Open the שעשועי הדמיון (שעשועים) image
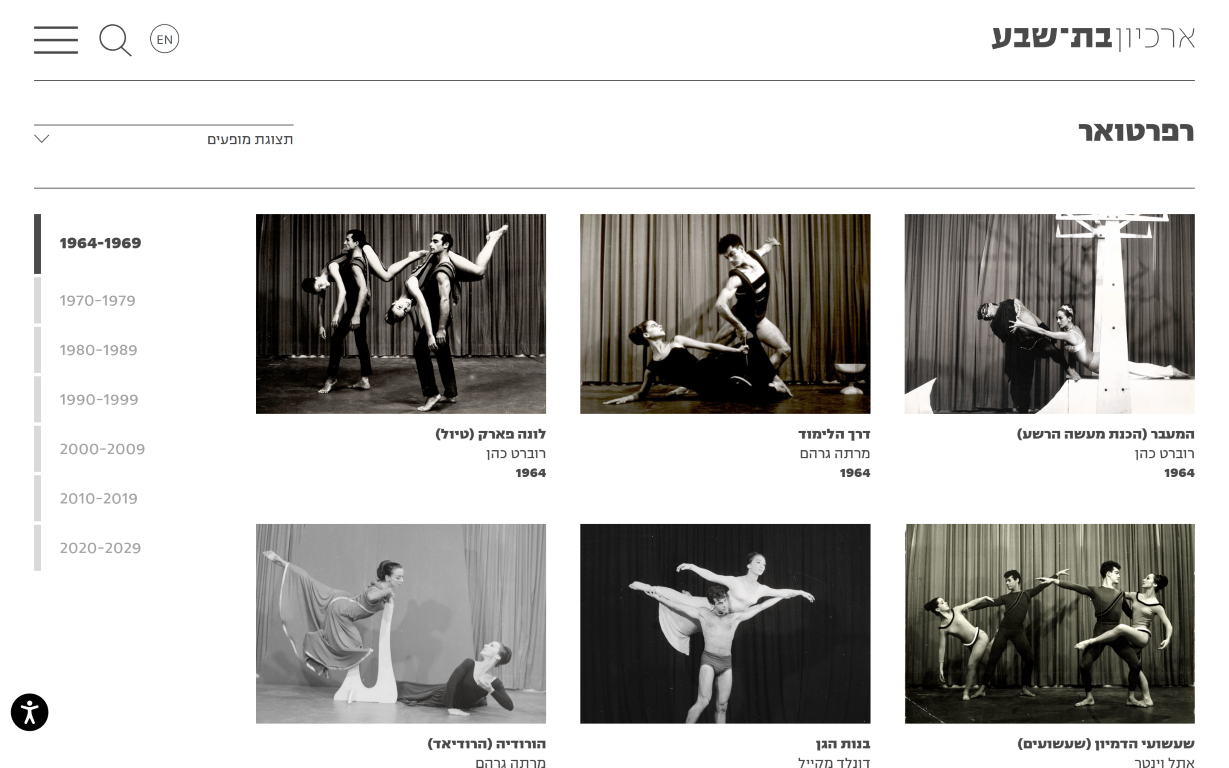 (x=1049, y=623)
